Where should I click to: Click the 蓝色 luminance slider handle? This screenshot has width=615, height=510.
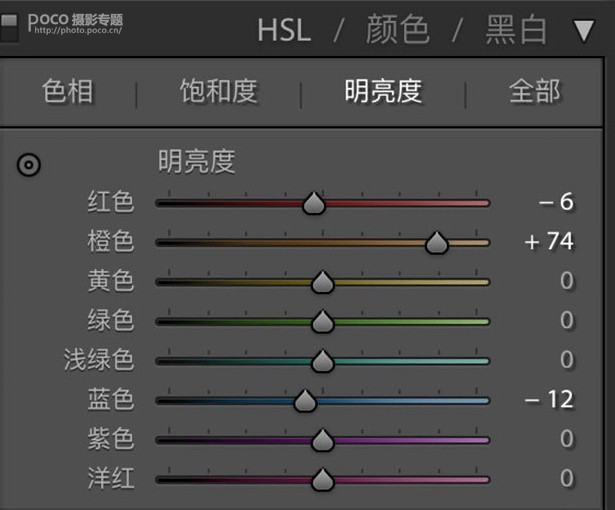pyautogui.click(x=305, y=401)
